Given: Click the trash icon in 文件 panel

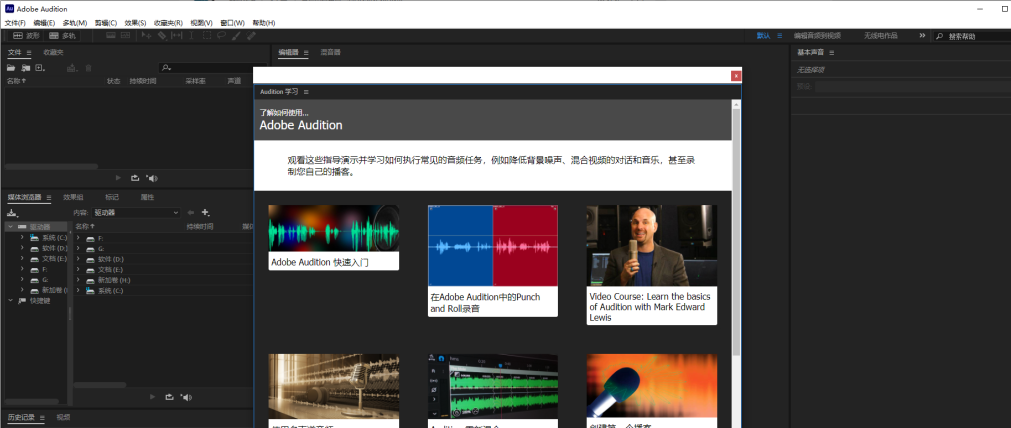Looking at the screenshot, I should coord(88,67).
